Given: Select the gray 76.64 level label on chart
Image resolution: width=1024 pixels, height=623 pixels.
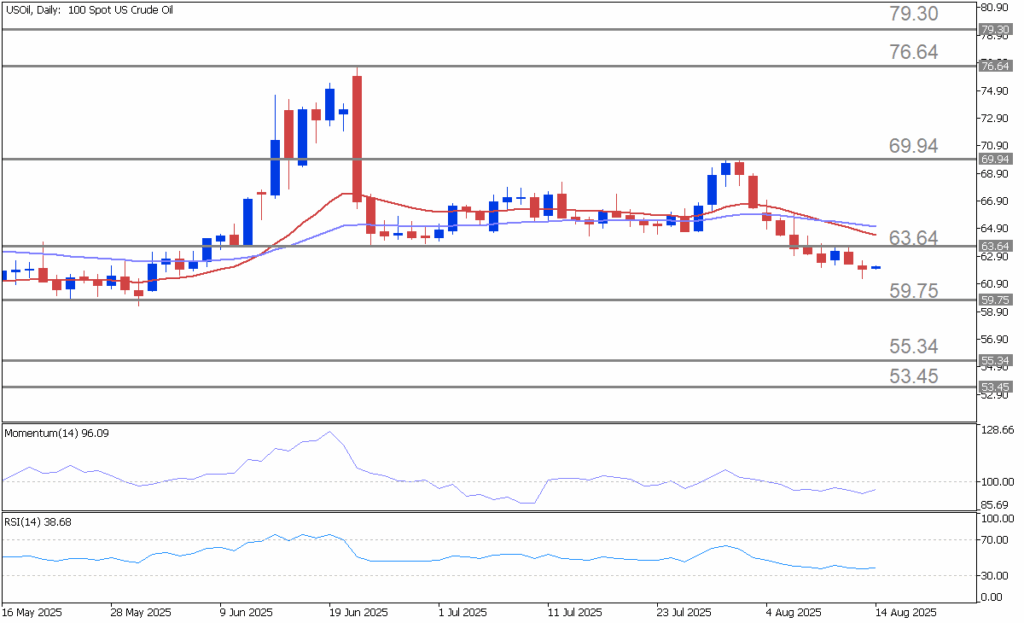Looking at the screenshot, I should (x=913, y=52).
